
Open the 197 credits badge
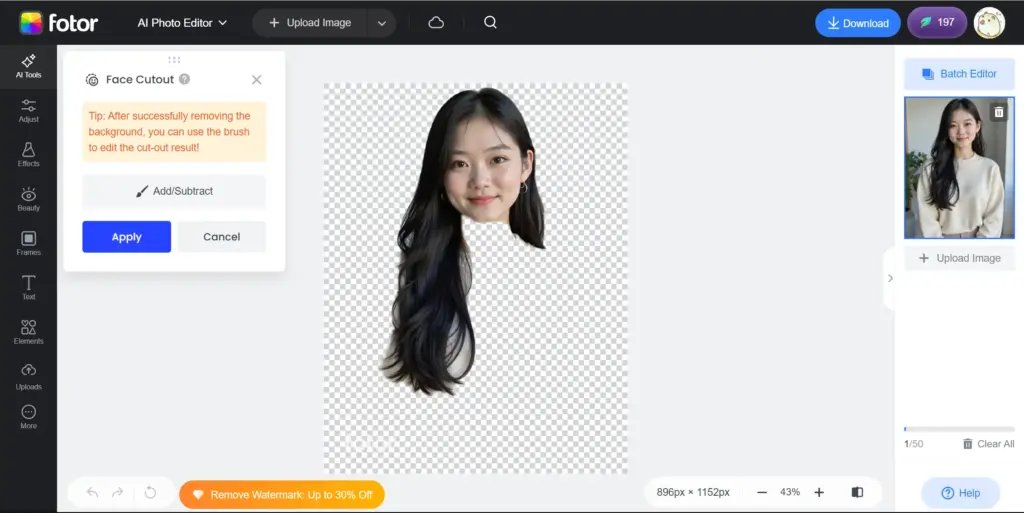(936, 22)
